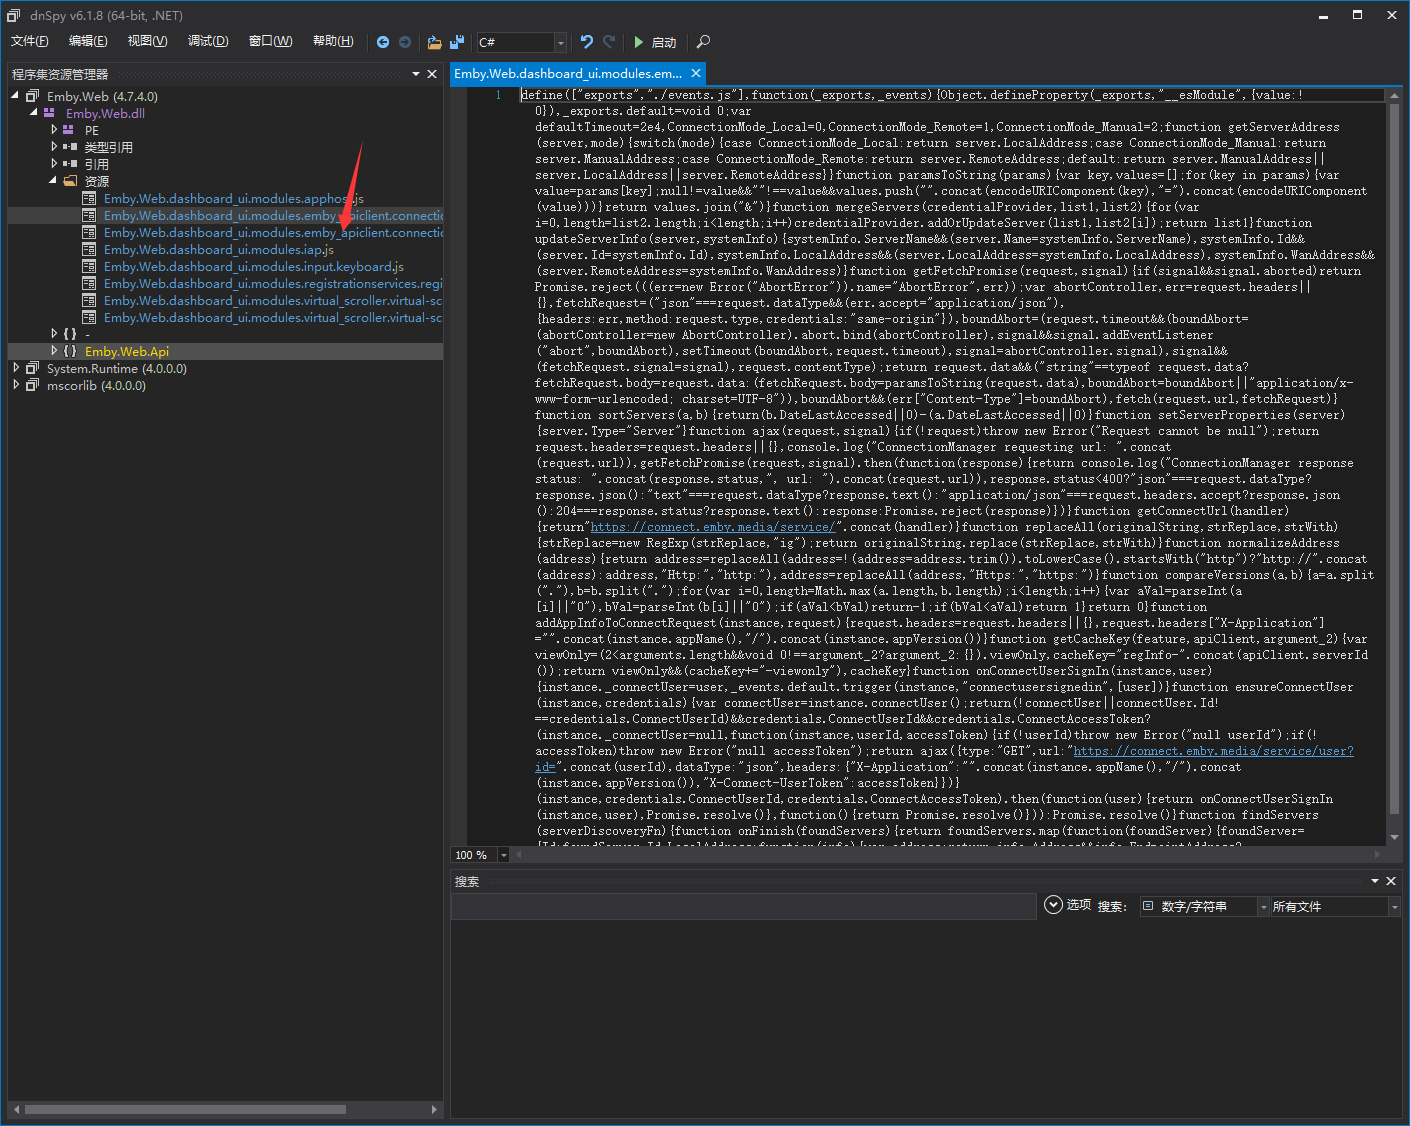1410x1126 pixels.
Task: Select Emby.Web.dashboard_ui.modules.input.keyboard.js resource
Action: point(254,266)
